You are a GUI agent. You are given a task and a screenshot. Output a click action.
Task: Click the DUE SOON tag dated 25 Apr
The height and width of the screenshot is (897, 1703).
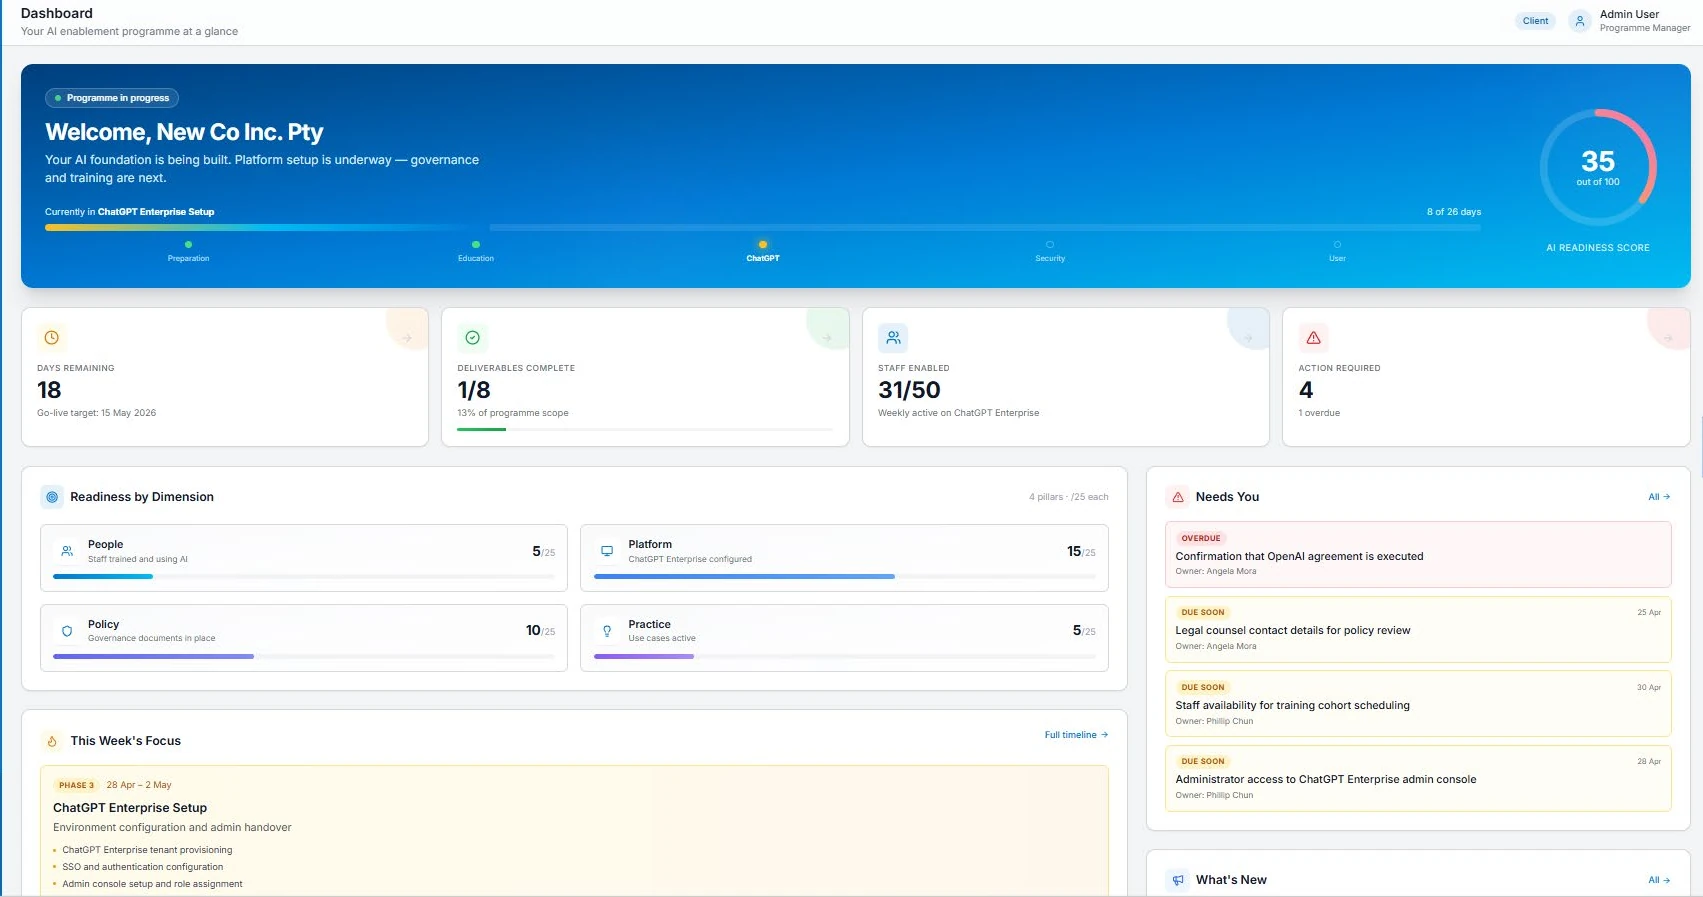(1203, 612)
